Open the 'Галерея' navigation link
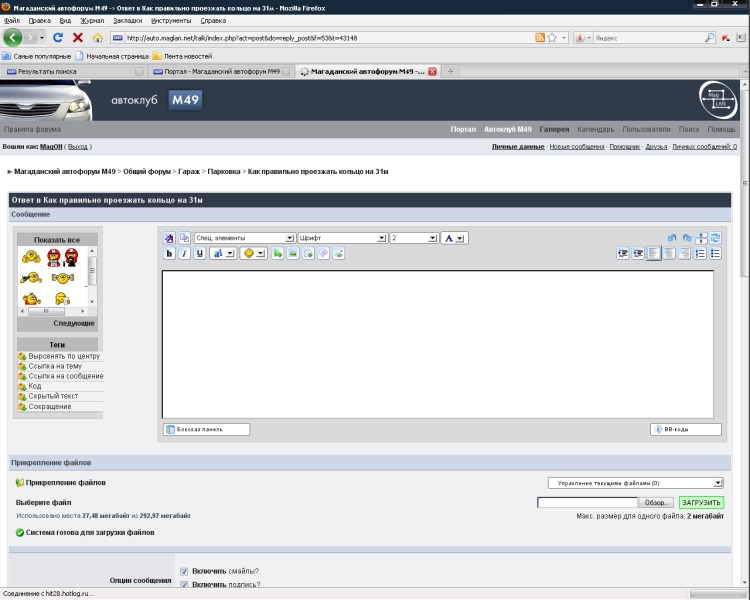 coord(554,129)
